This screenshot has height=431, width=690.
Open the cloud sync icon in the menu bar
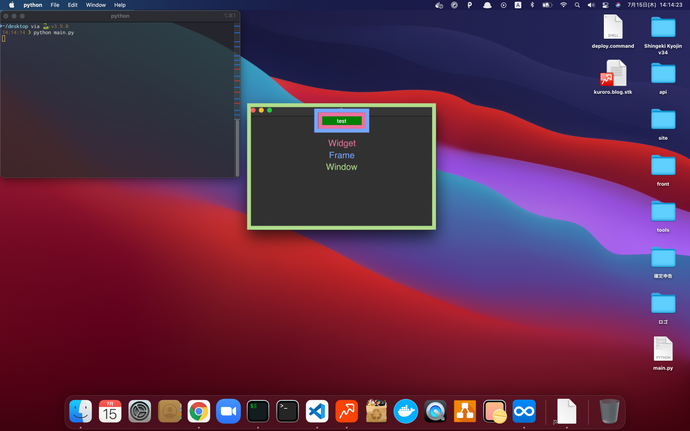[439, 5]
